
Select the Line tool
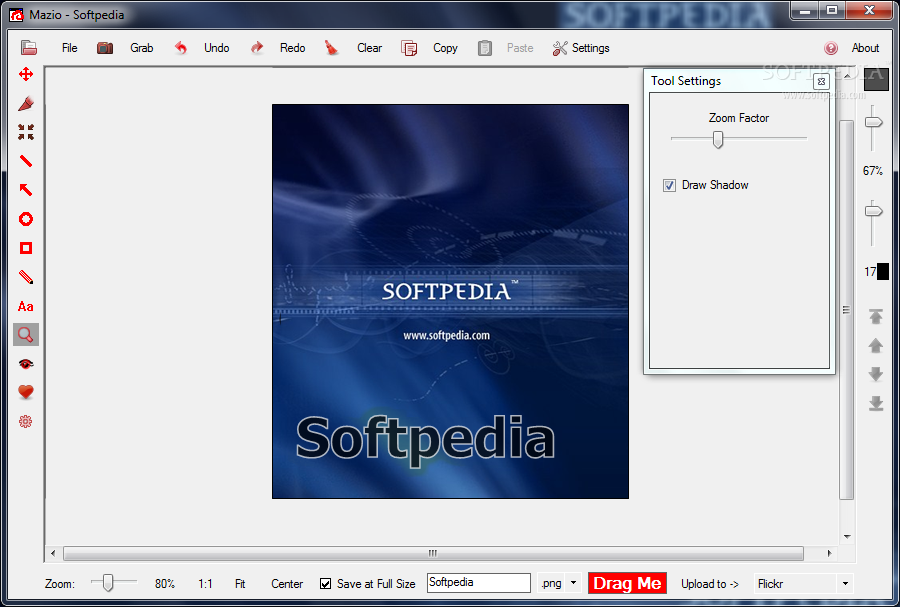26,161
